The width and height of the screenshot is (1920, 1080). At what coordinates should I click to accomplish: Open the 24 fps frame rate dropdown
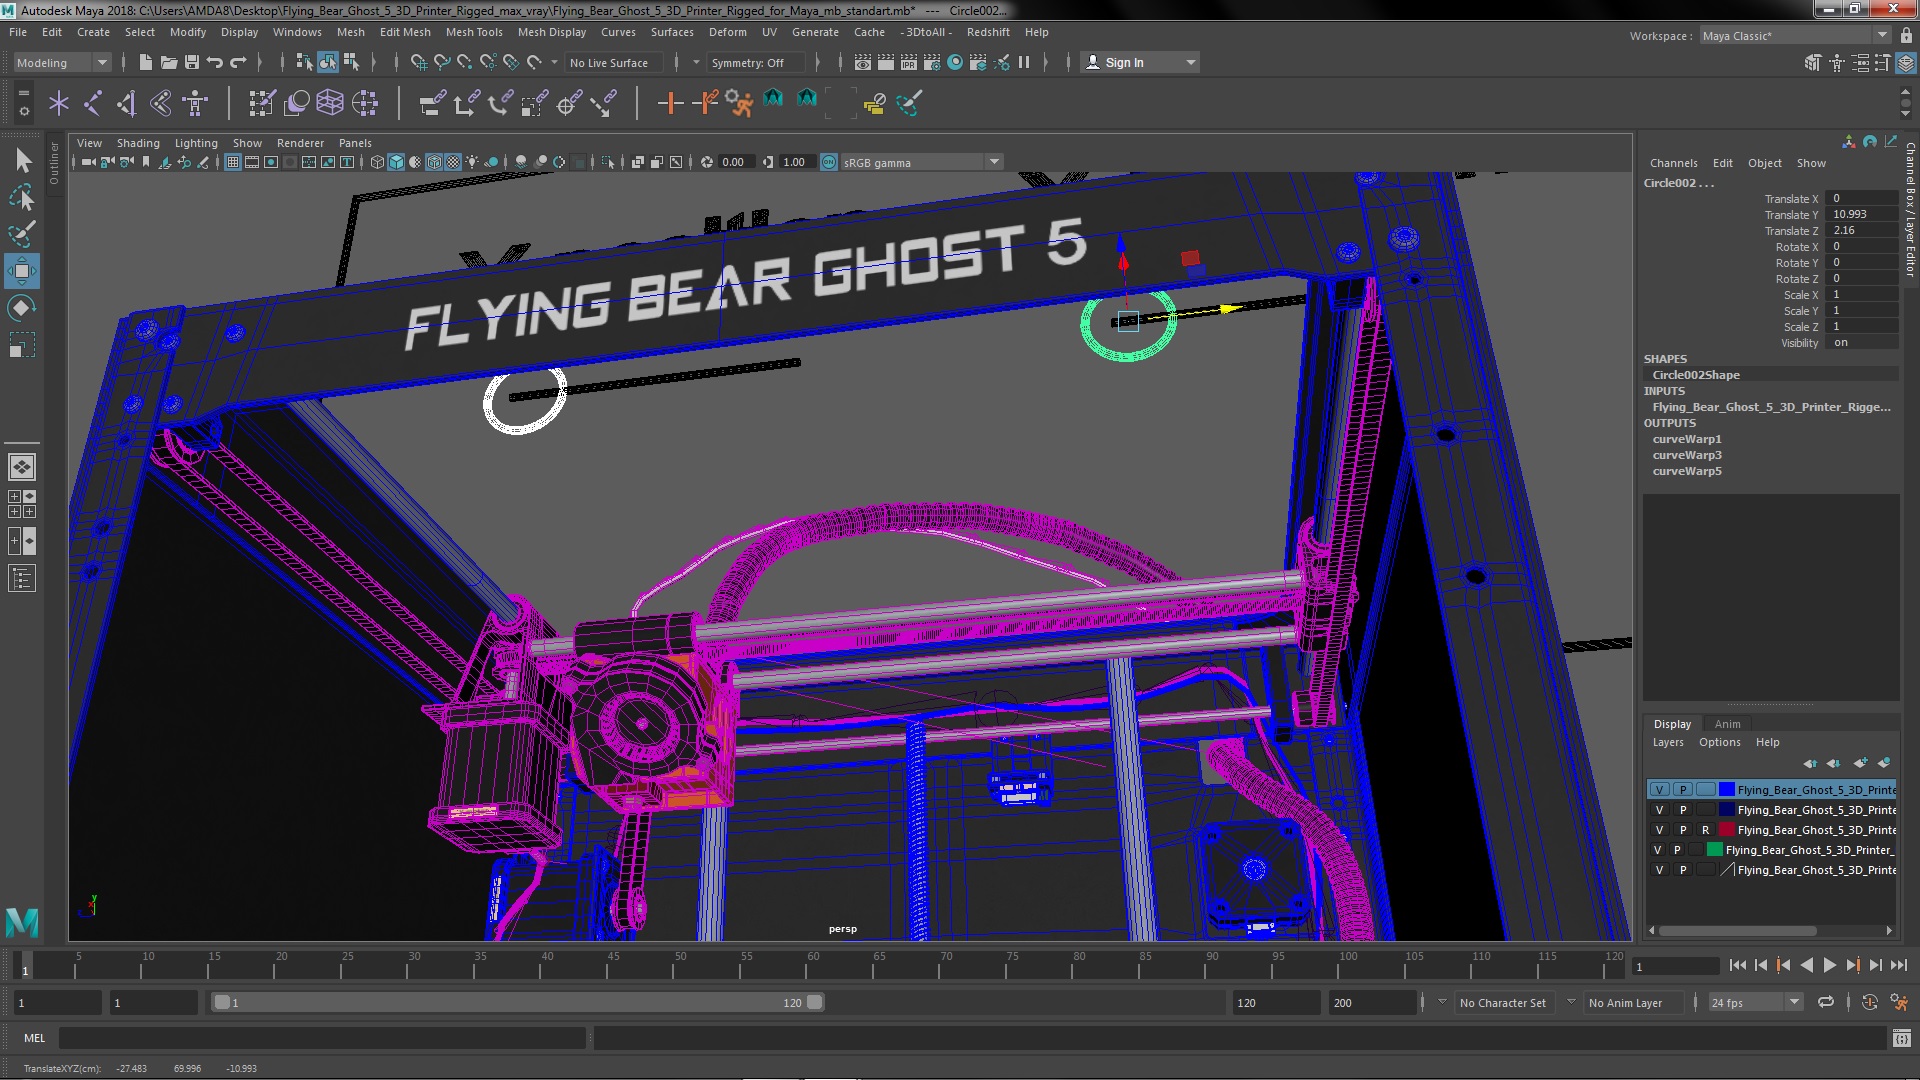click(x=1794, y=1002)
